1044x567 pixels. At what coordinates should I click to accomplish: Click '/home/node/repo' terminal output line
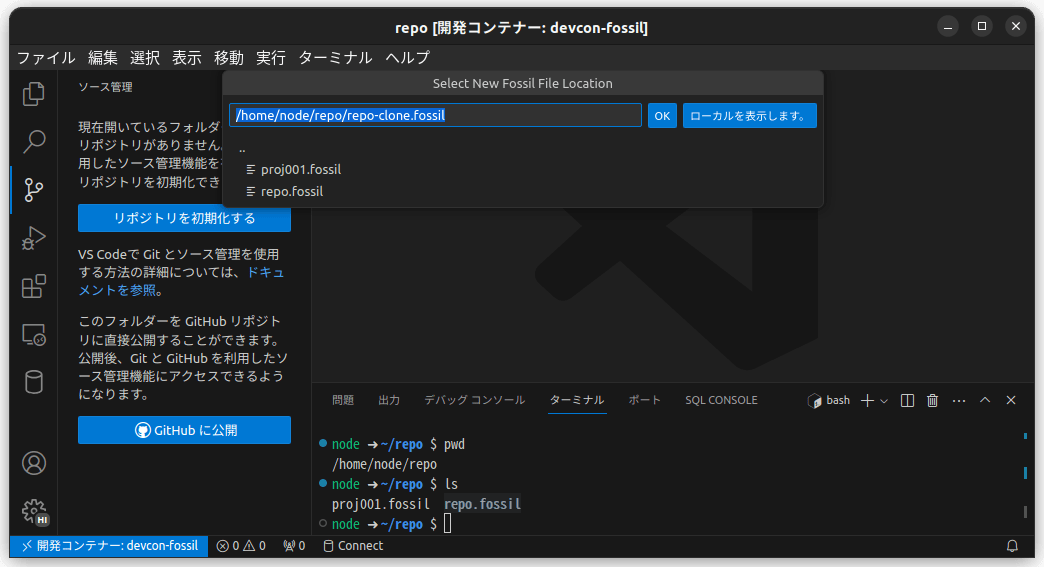(384, 465)
